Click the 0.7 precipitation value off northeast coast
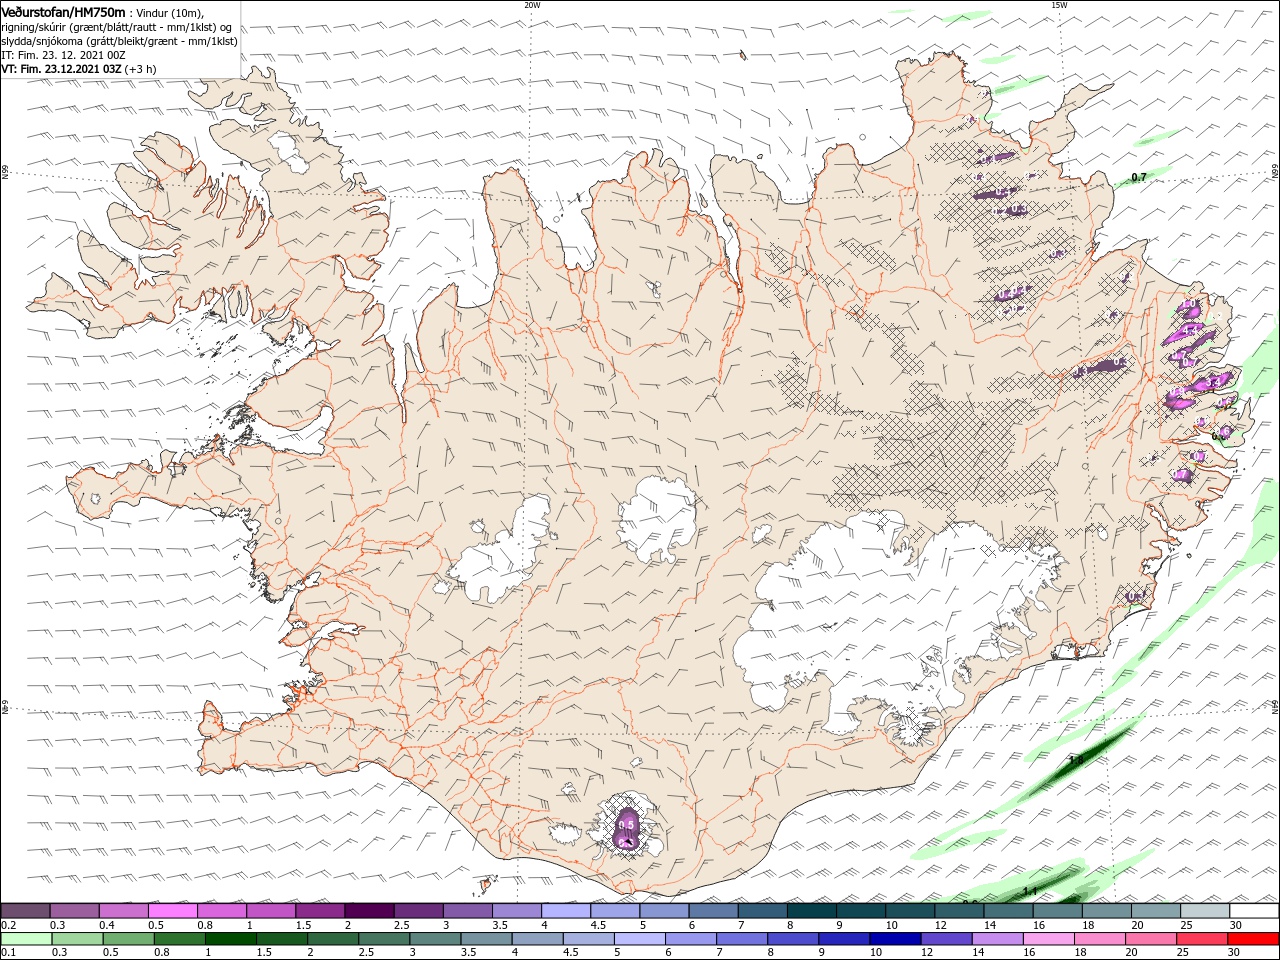Viewport: 1280px width, 960px height. pos(1138,177)
